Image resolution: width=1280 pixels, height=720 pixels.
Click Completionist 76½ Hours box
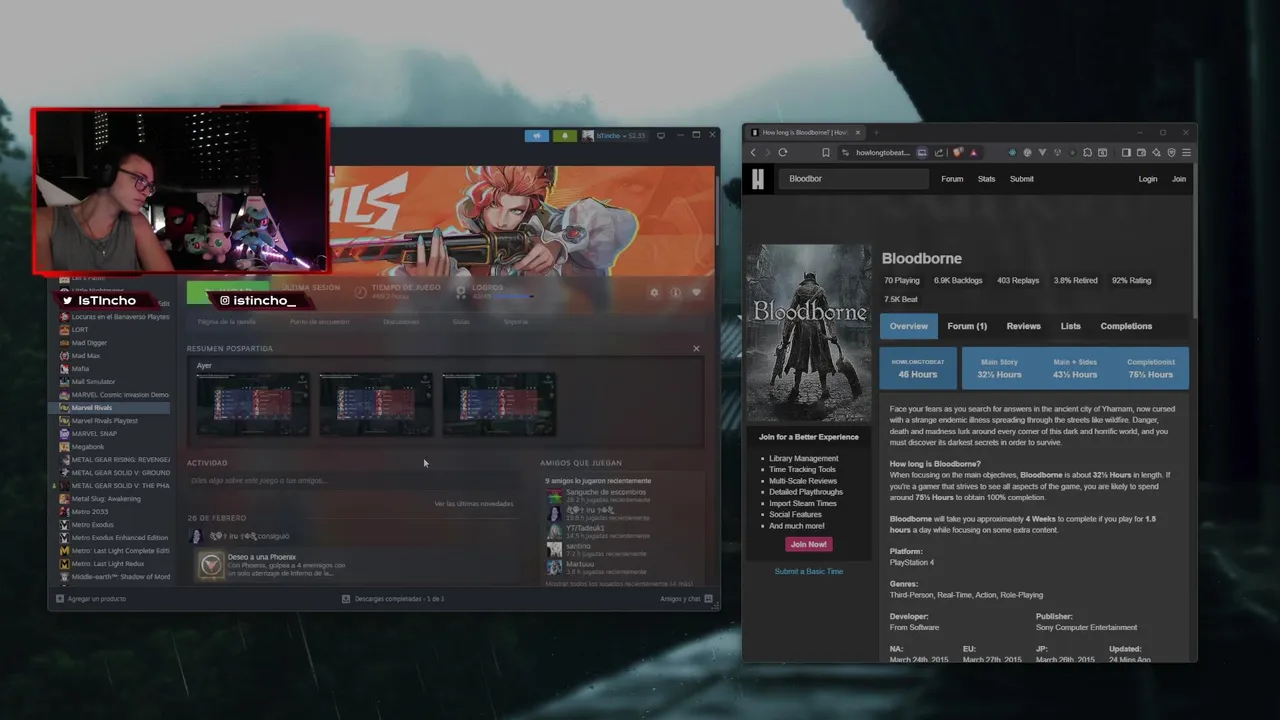click(x=1150, y=368)
